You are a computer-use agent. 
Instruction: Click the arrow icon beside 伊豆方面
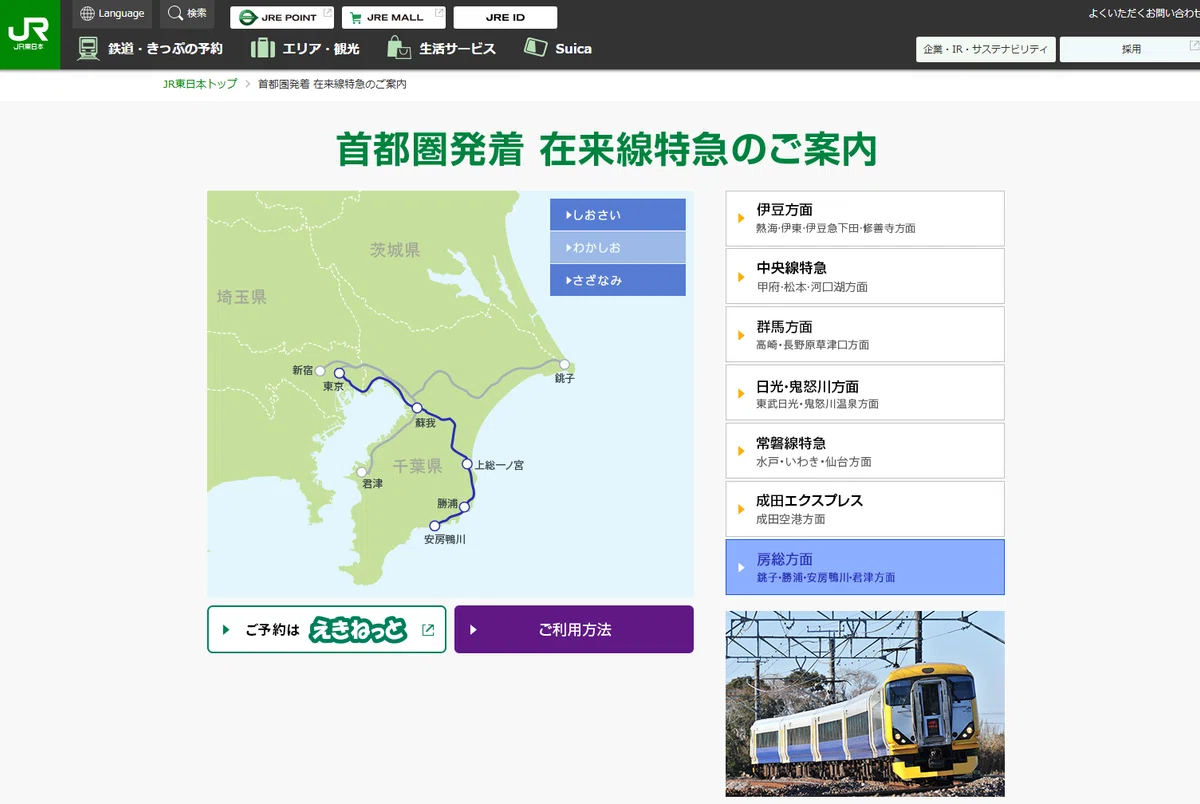741,218
